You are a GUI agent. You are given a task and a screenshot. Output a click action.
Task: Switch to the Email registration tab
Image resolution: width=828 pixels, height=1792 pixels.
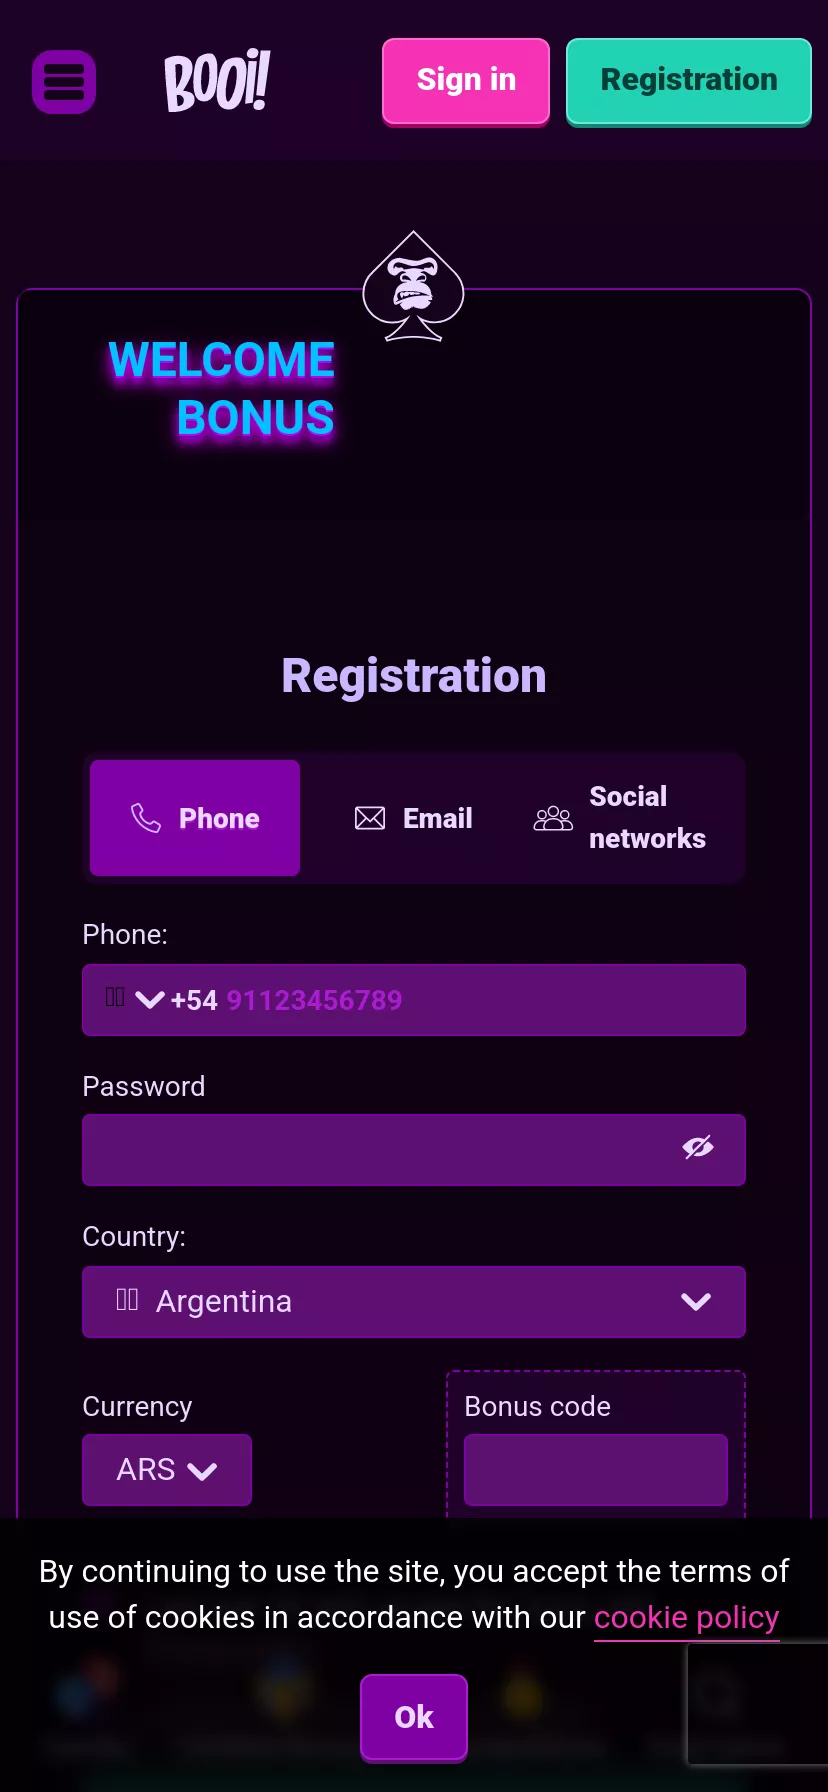point(413,818)
